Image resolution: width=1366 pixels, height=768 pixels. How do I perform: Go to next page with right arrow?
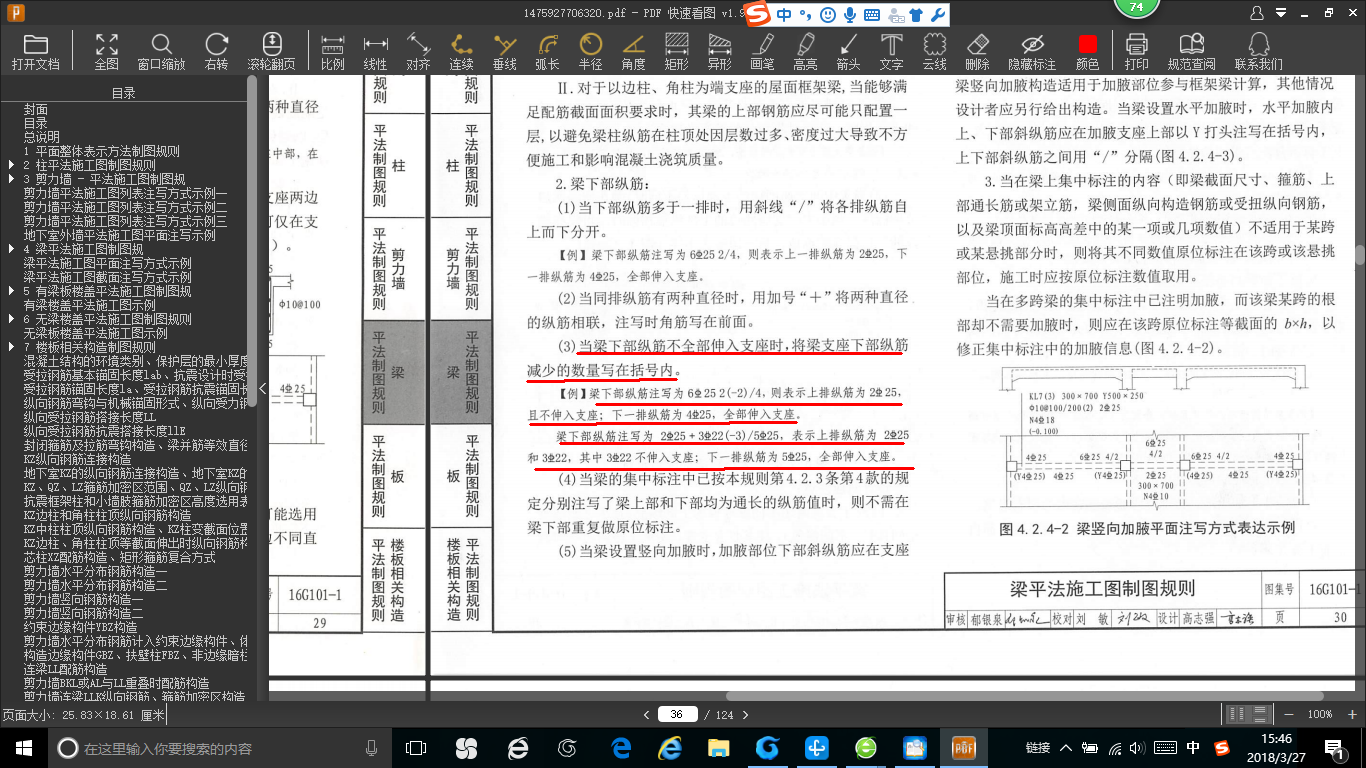pyautogui.click(x=747, y=714)
